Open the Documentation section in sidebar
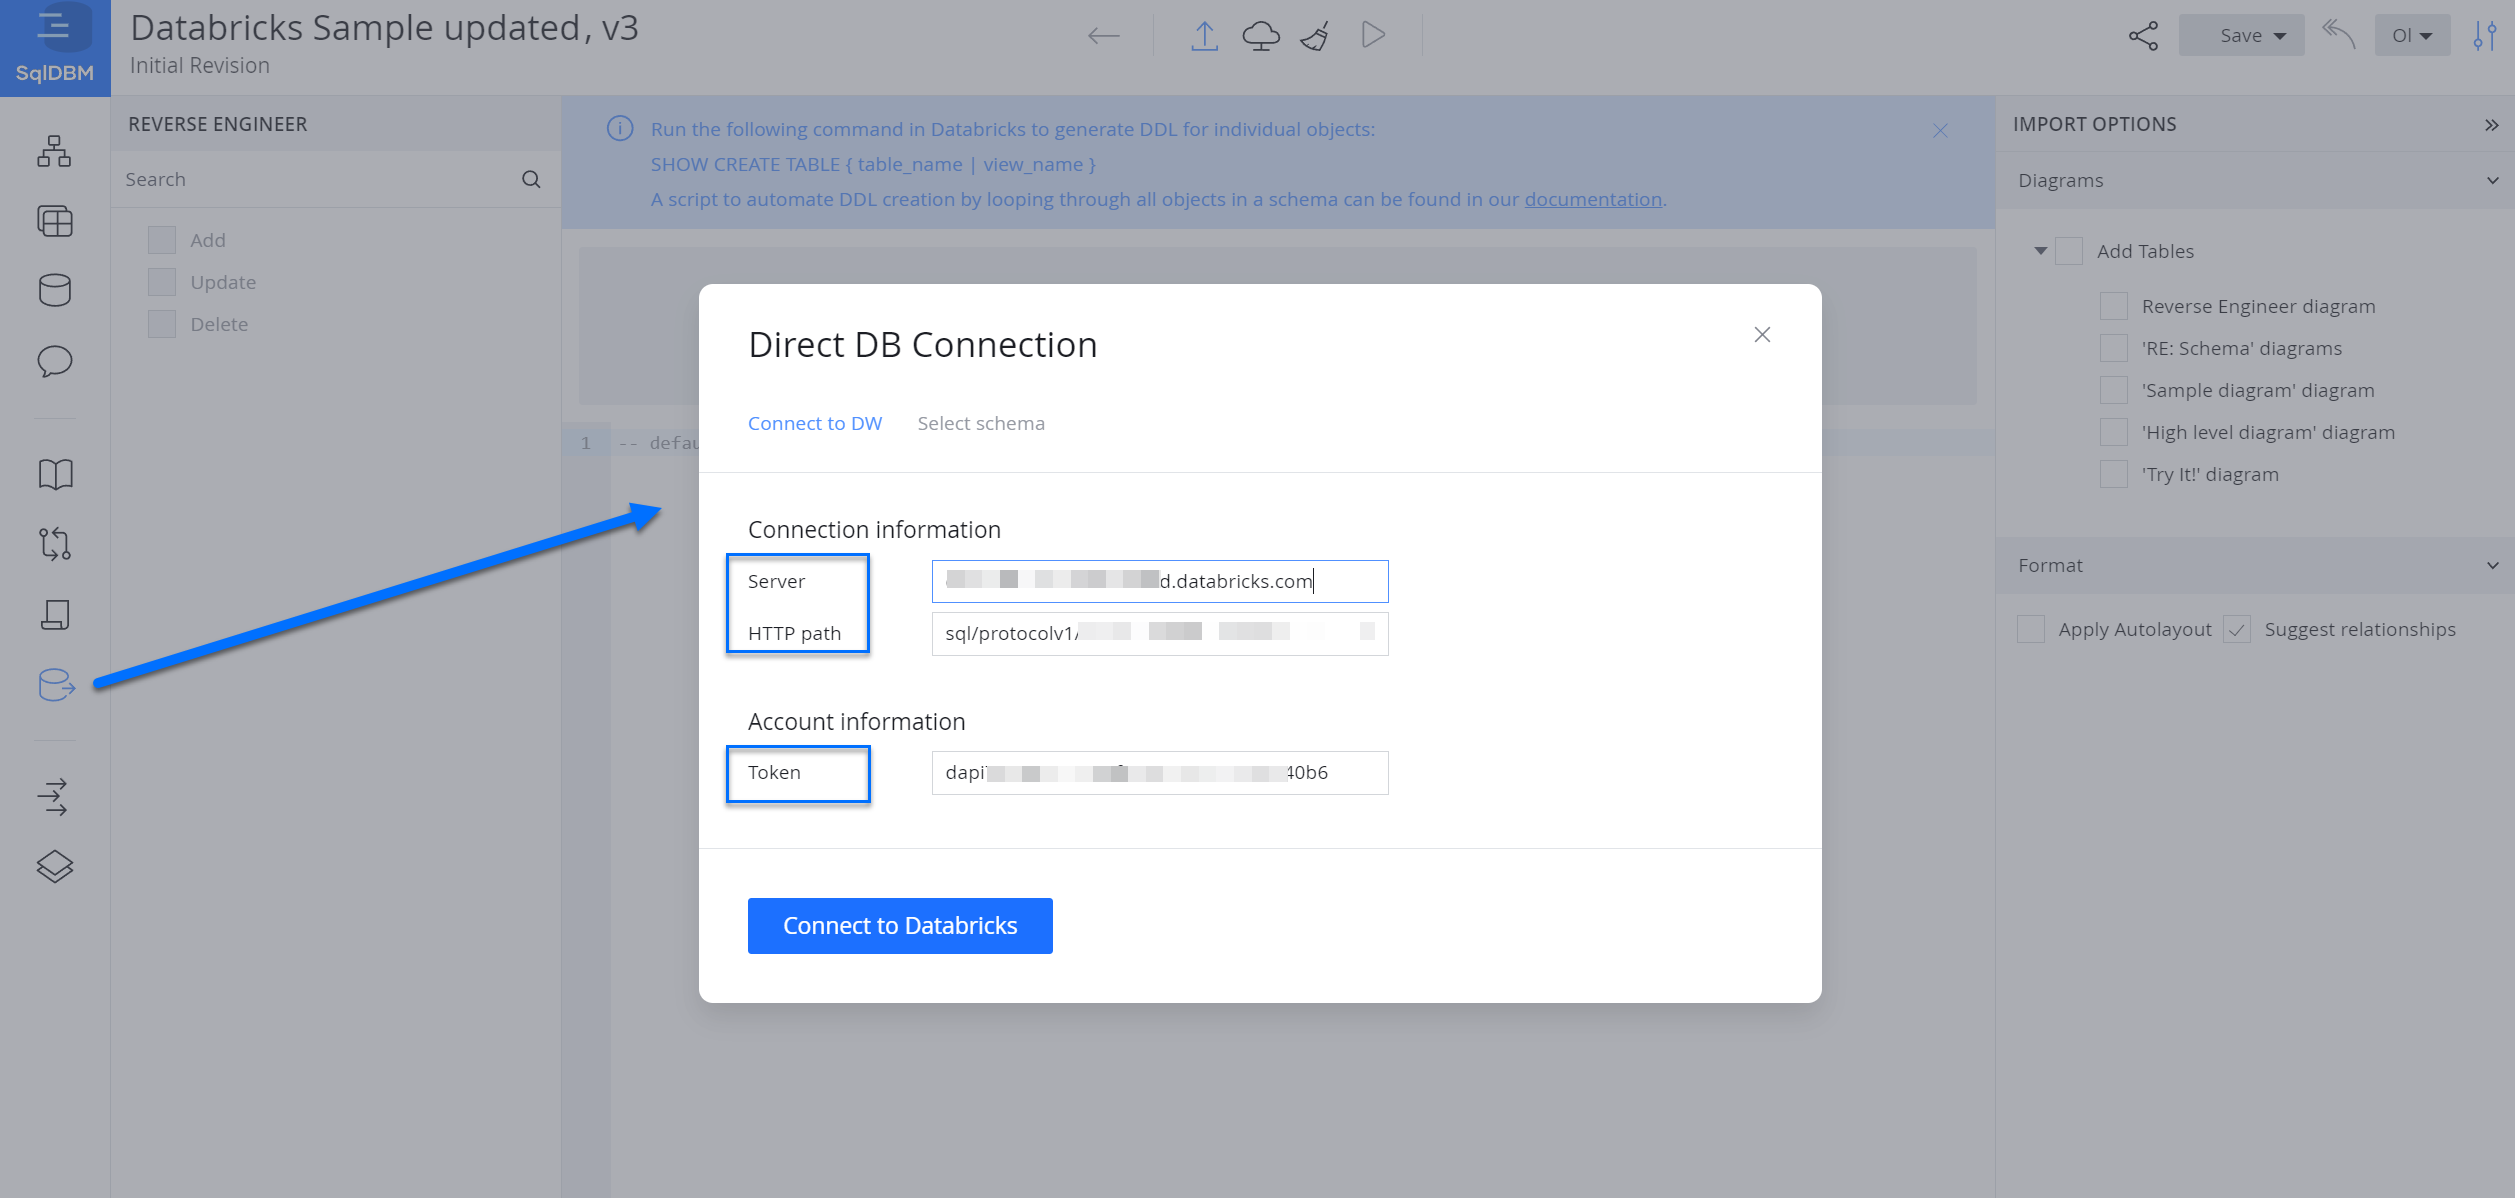Image resolution: width=2515 pixels, height=1198 pixels. [x=55, y=473]
